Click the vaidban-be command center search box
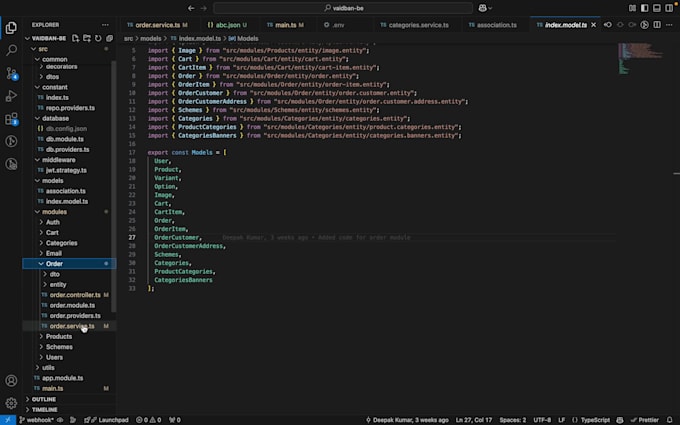Screen dimensions: 680x425 [x=343, y=8]
